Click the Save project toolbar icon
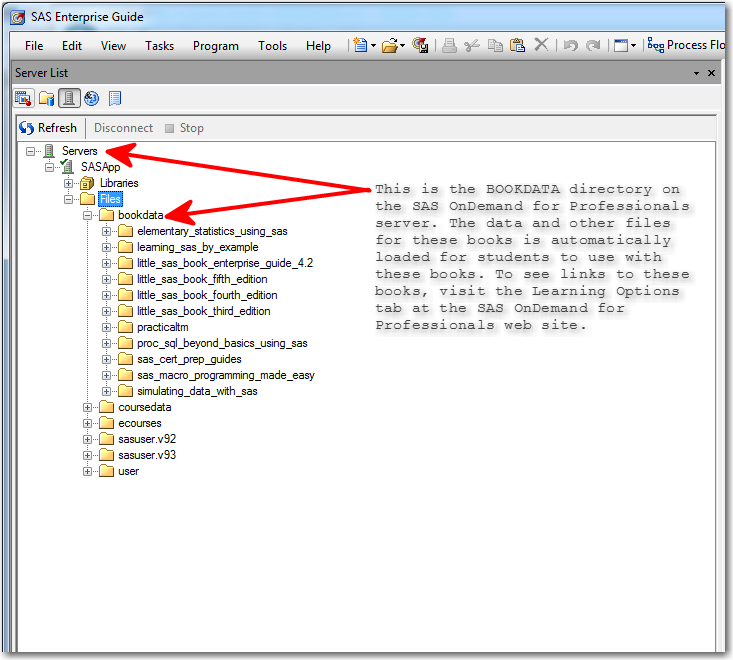This screenshot has height=660, width=733. pos(420,45)
